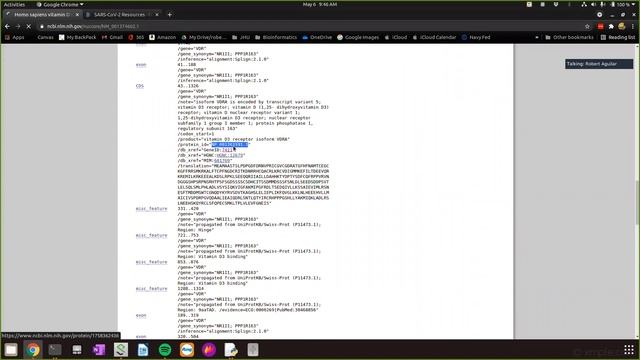640x360 pixels.
Task: Expand the Bioinformatics bookmarks folder
Action: click(x=276, y=37)
